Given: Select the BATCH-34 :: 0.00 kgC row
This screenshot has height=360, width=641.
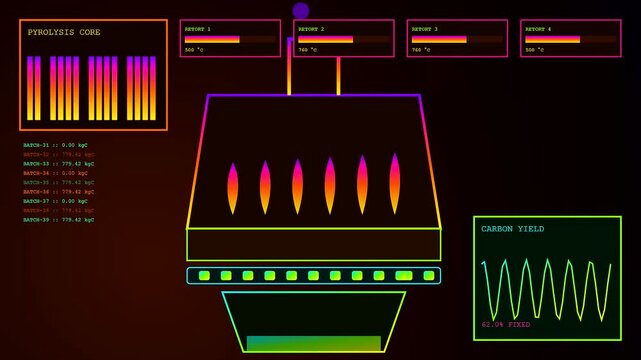Looking at the screenshot, I should coord(55,173).
